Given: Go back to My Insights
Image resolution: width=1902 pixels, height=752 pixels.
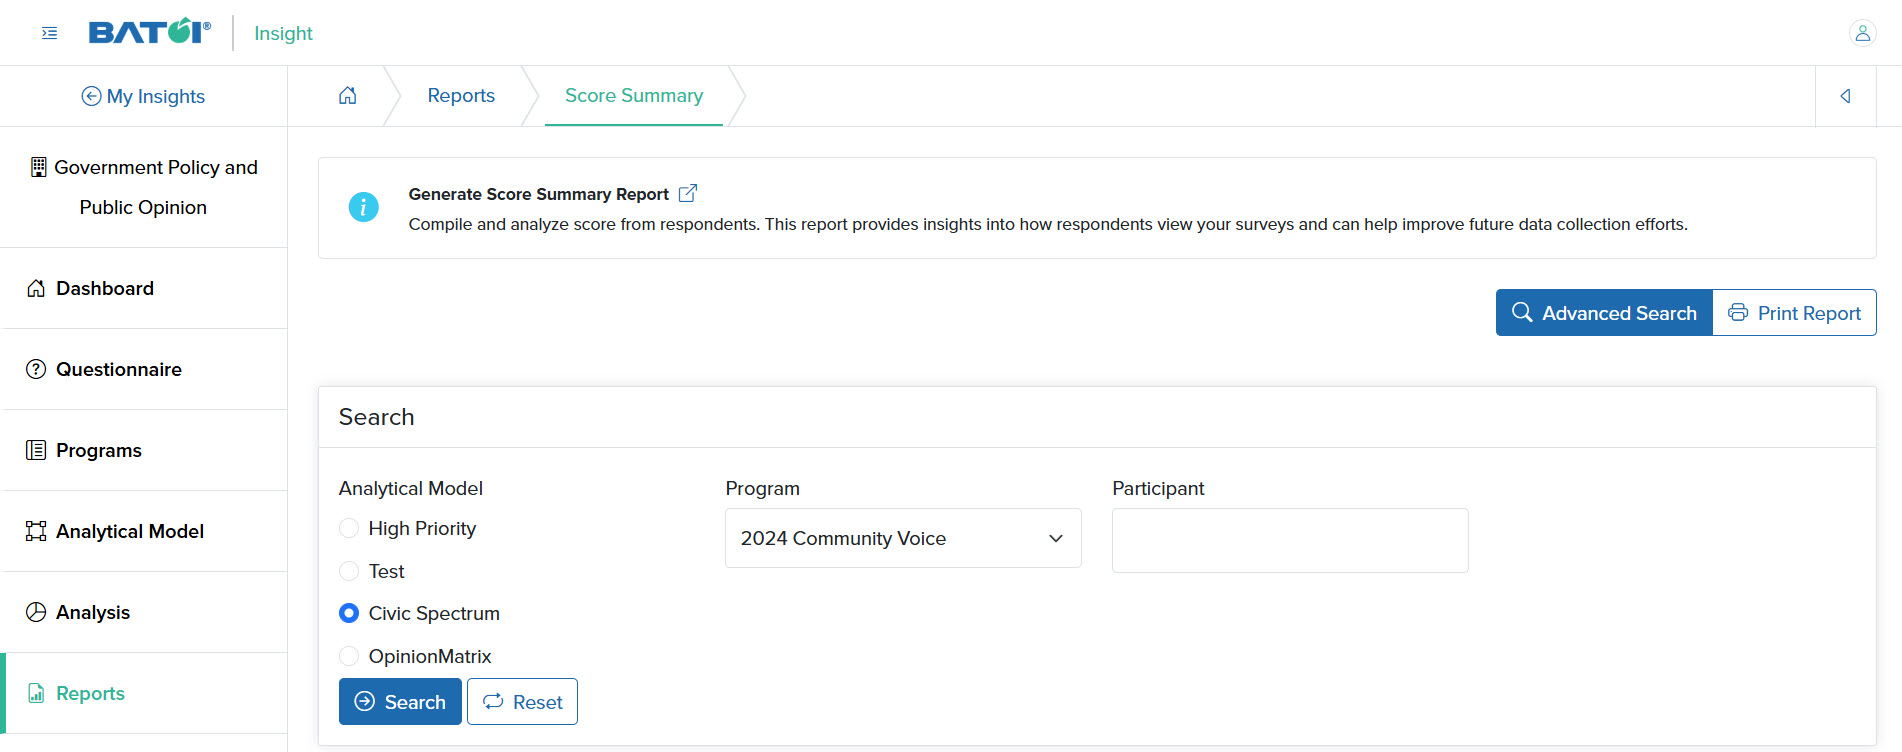Looking at the screenshot, I should coord(143,96).
